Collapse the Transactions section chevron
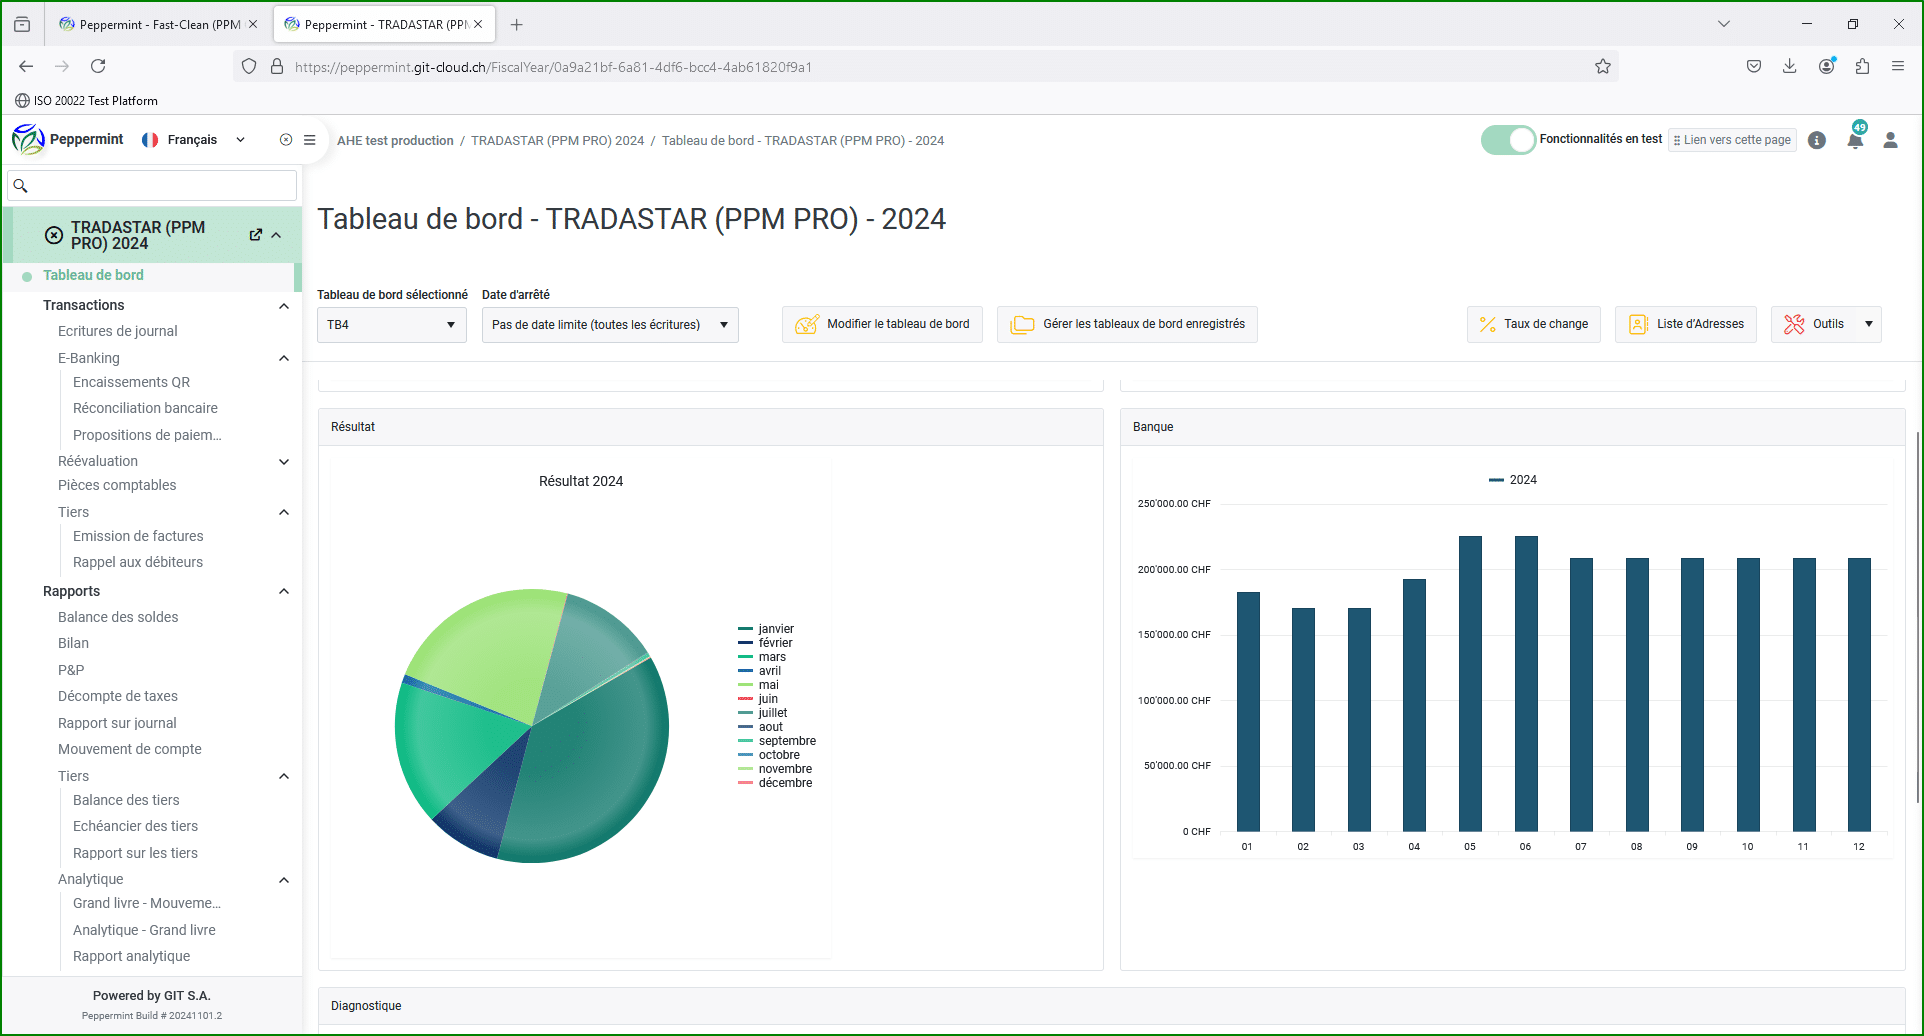 click(x=284, y=306)
